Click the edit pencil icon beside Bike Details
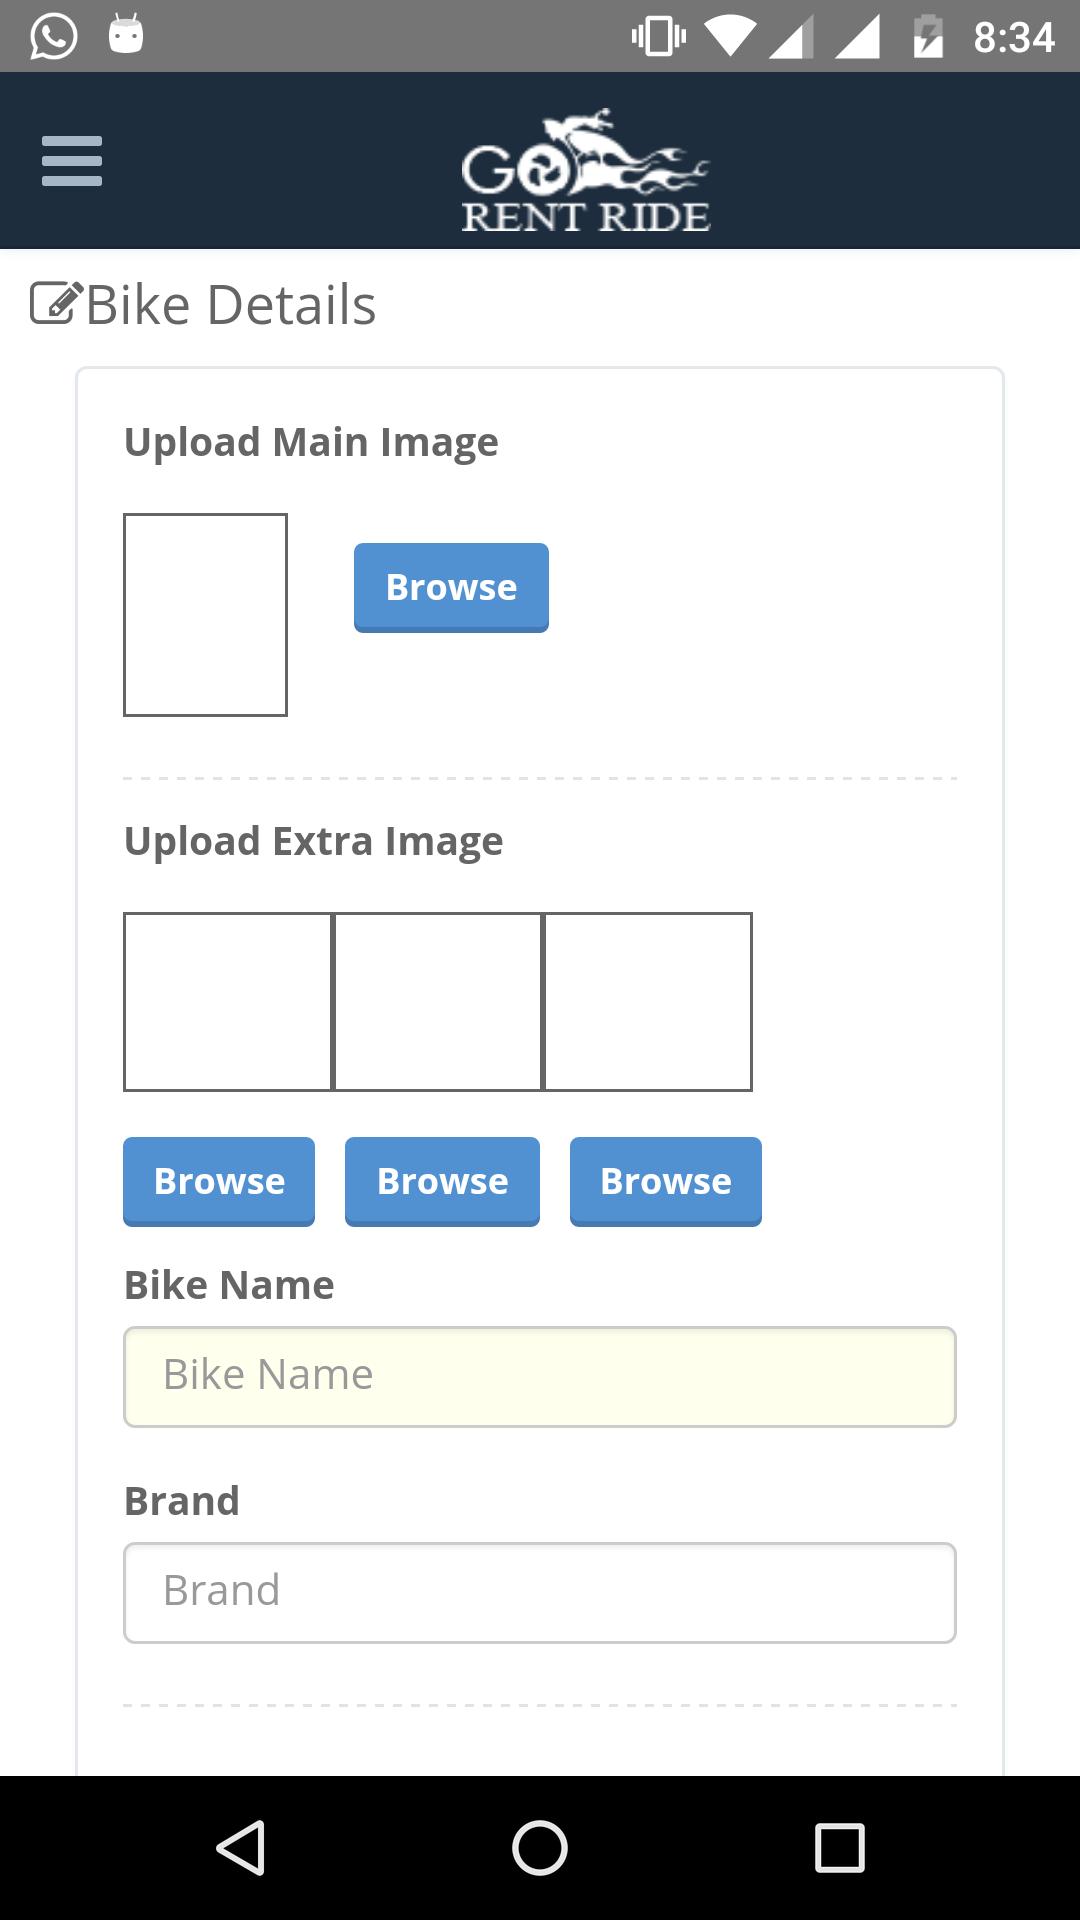This screenshot has width=1080, height=1920. tap(56, 304)
